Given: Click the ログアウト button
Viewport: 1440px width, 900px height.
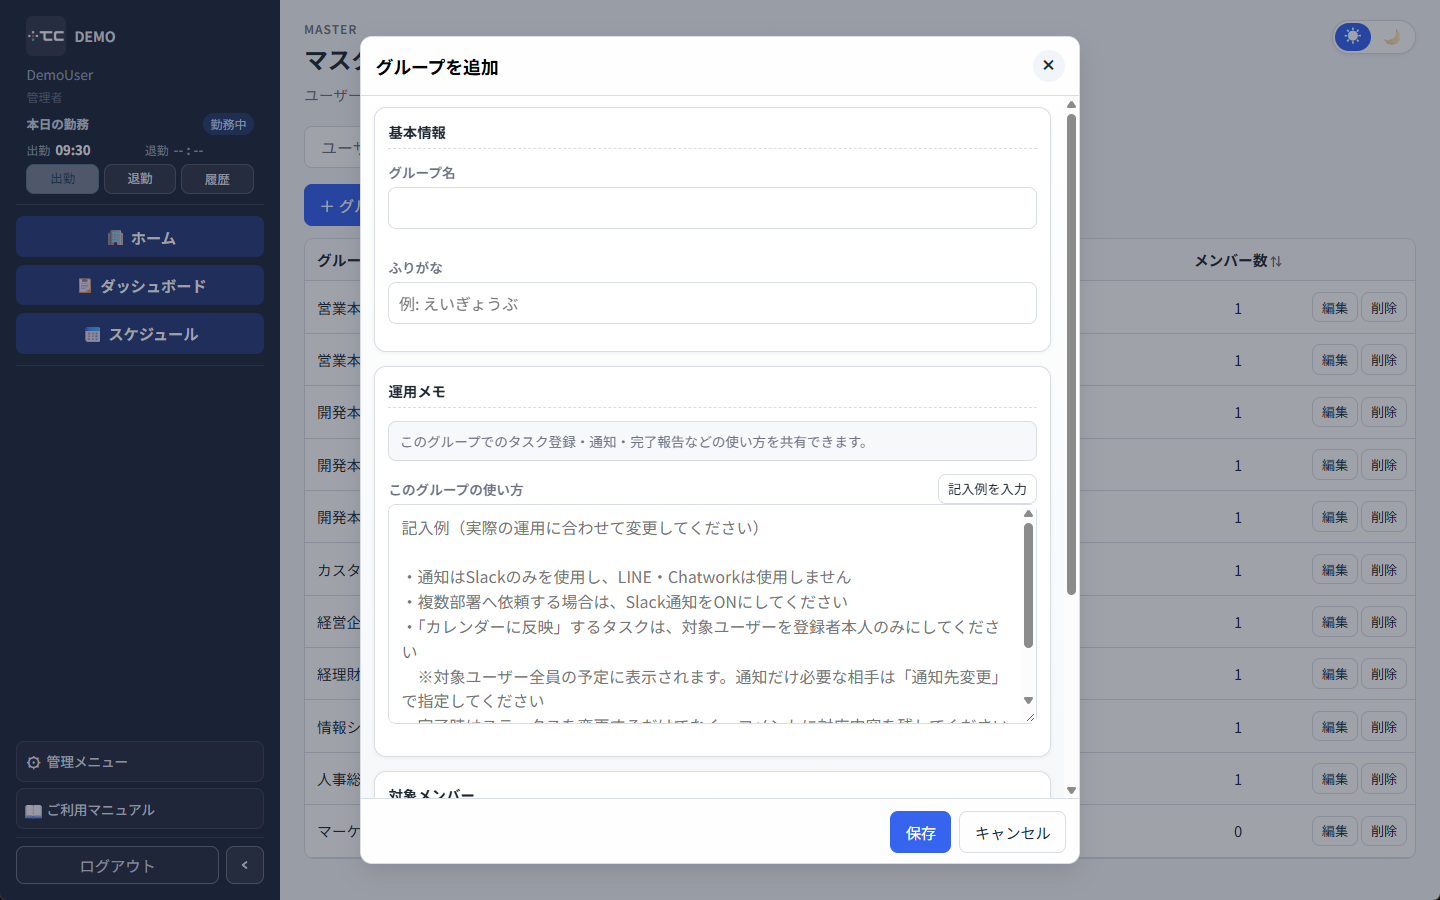Looking at the screenshot, I should pyautogui.click(x=117, y=865).
